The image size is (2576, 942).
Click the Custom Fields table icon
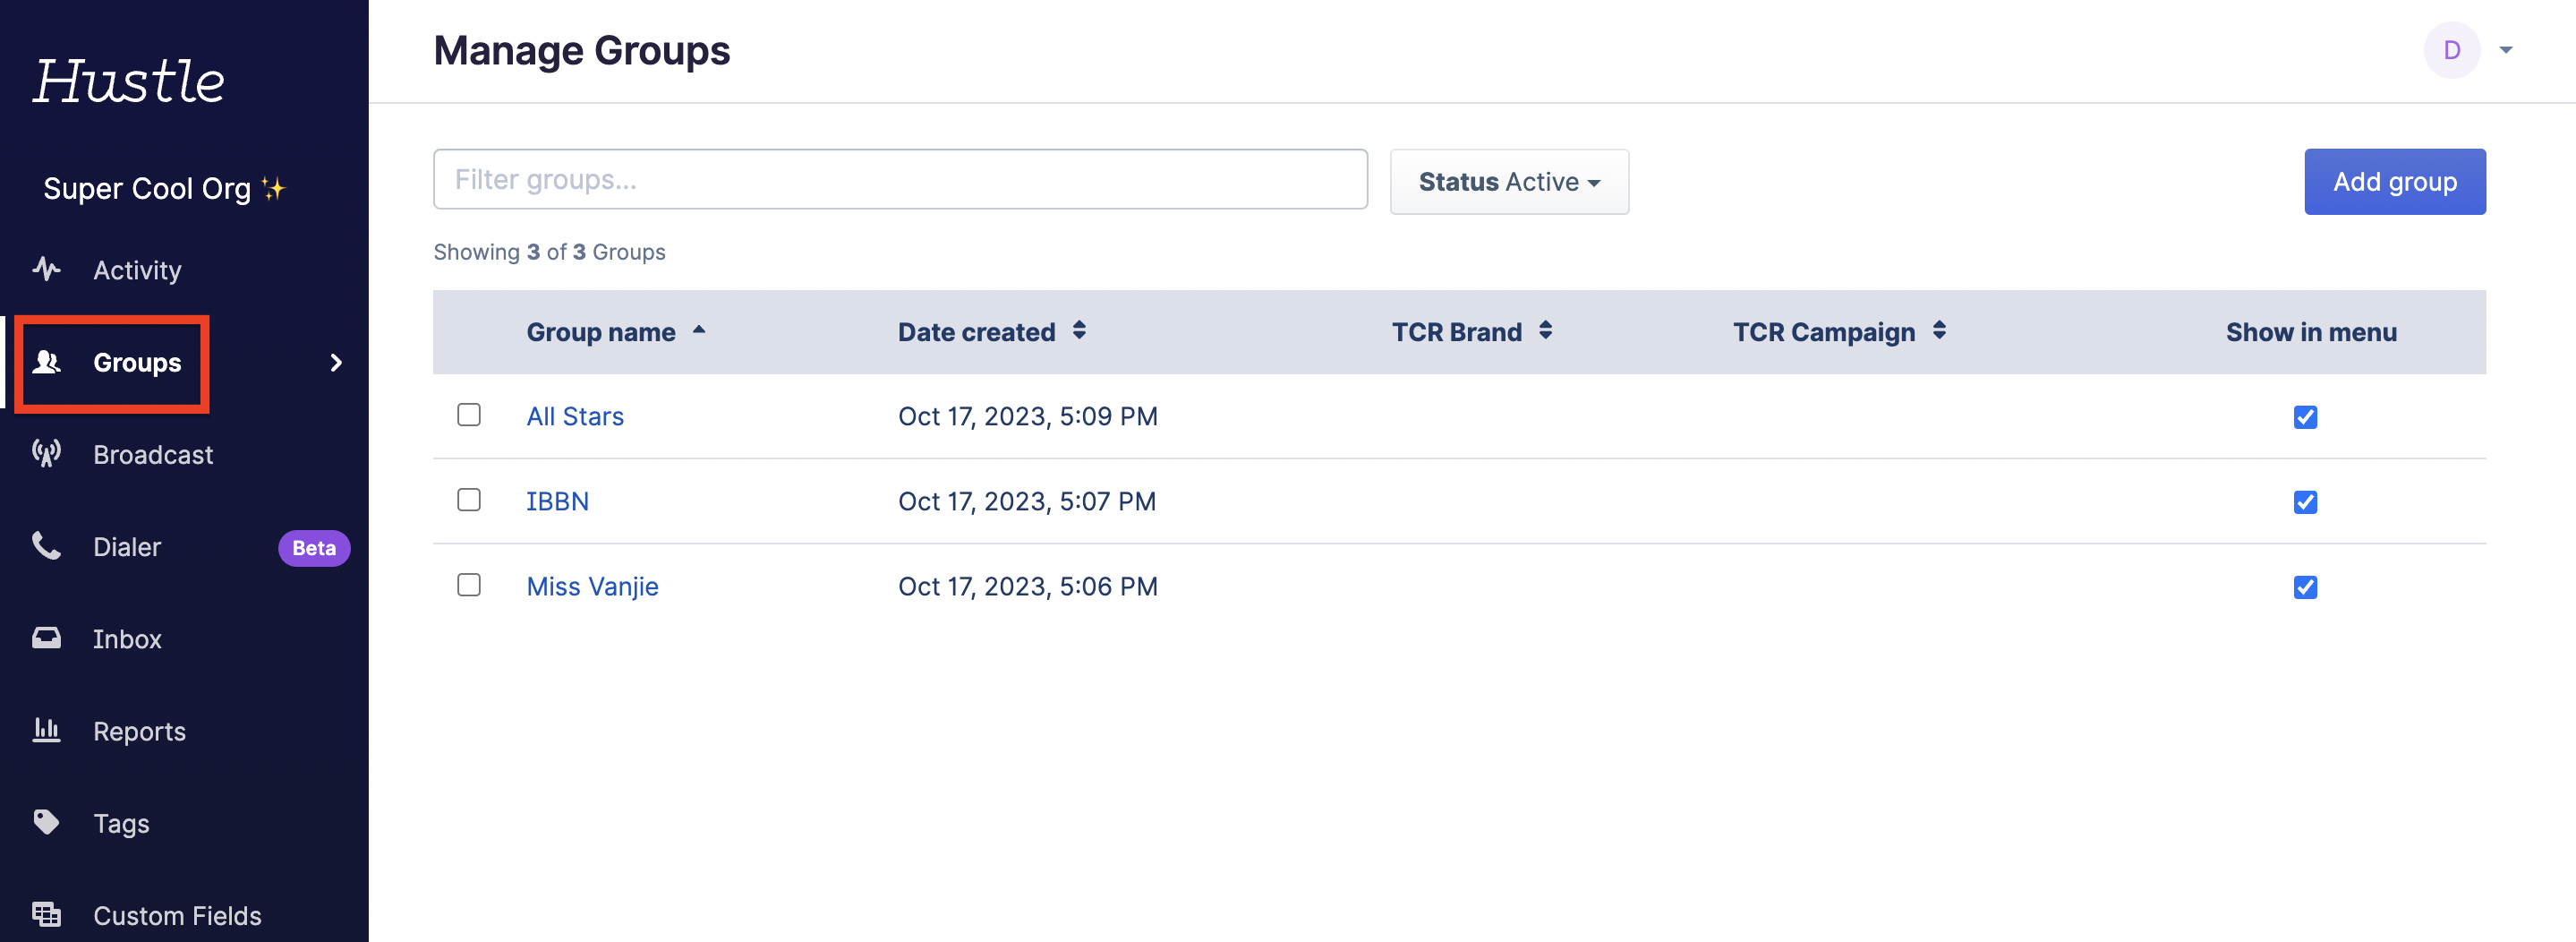point(46,914)
